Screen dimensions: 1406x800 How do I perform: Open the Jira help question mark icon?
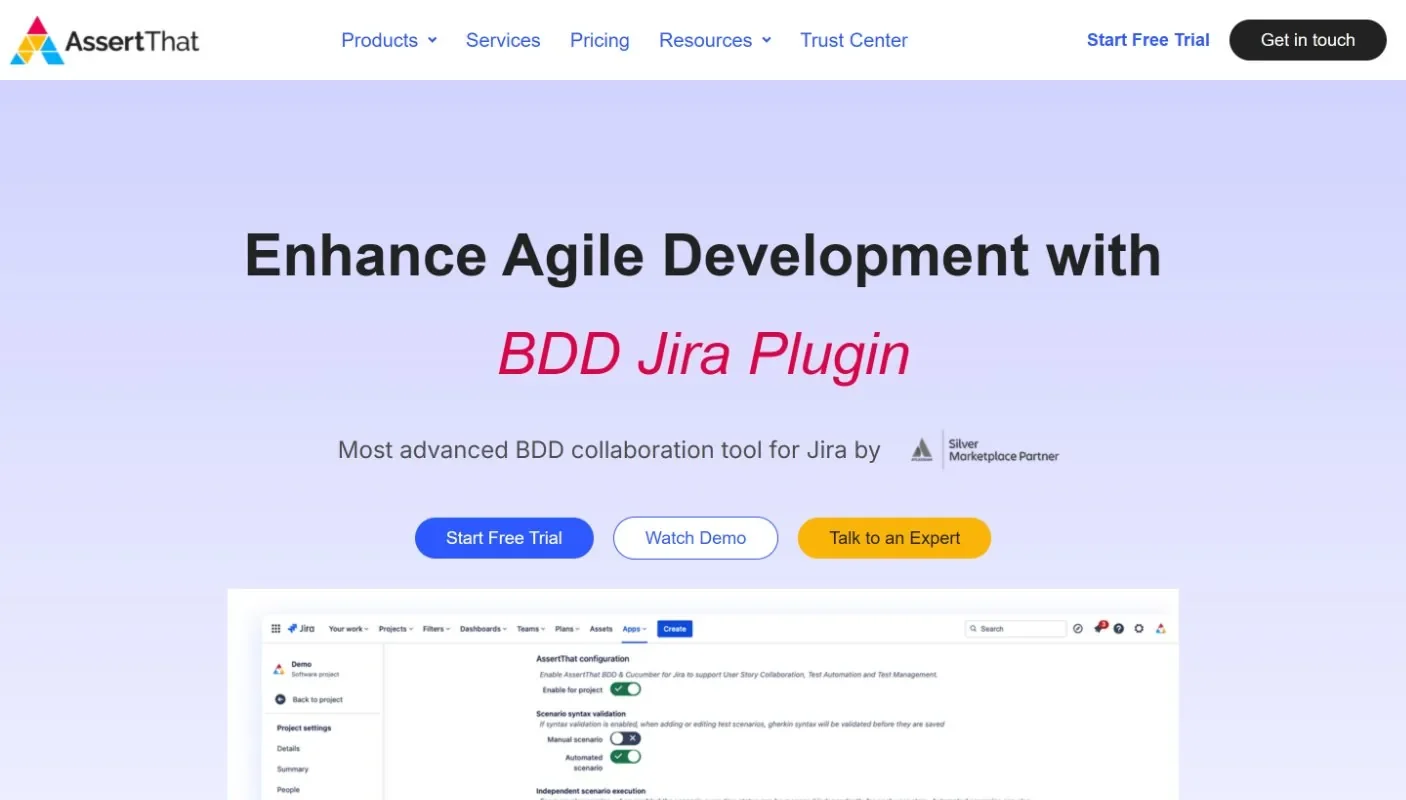(1119, 629)
